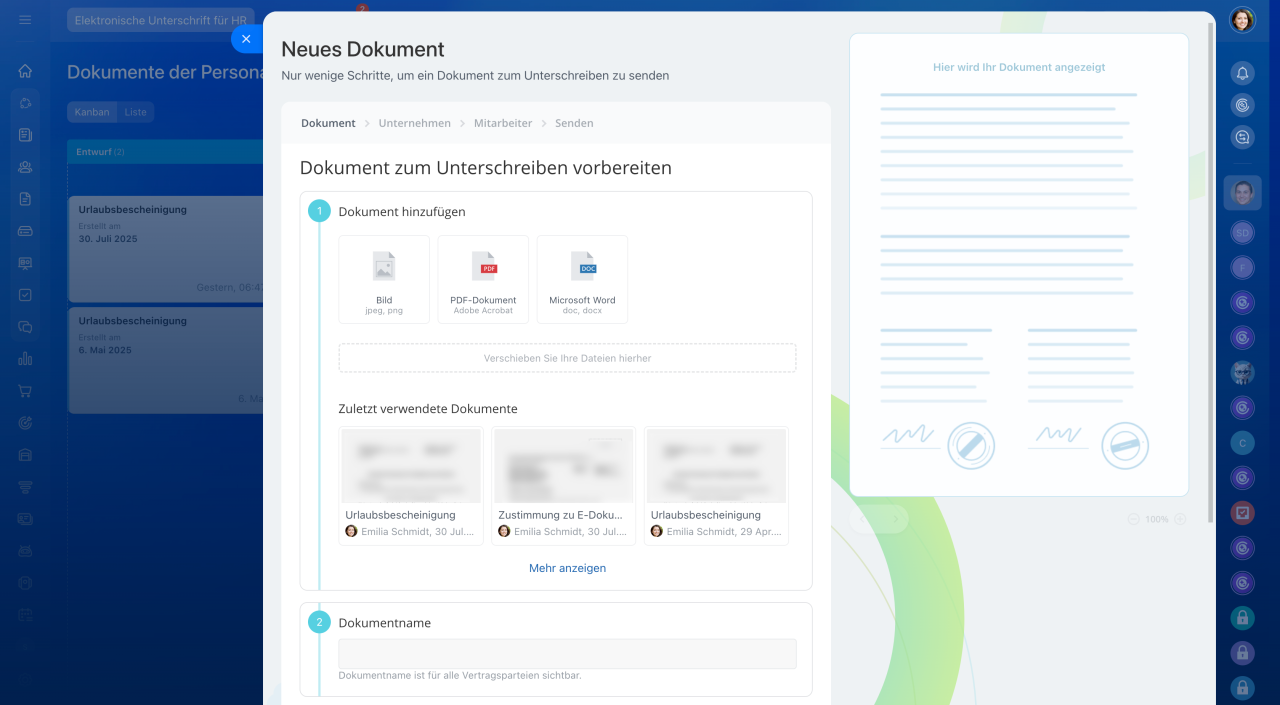Screen dimensions: 1280x705
Task: Open the red checkbox chat icon in right panel
Action: (x=1242, y=513)
